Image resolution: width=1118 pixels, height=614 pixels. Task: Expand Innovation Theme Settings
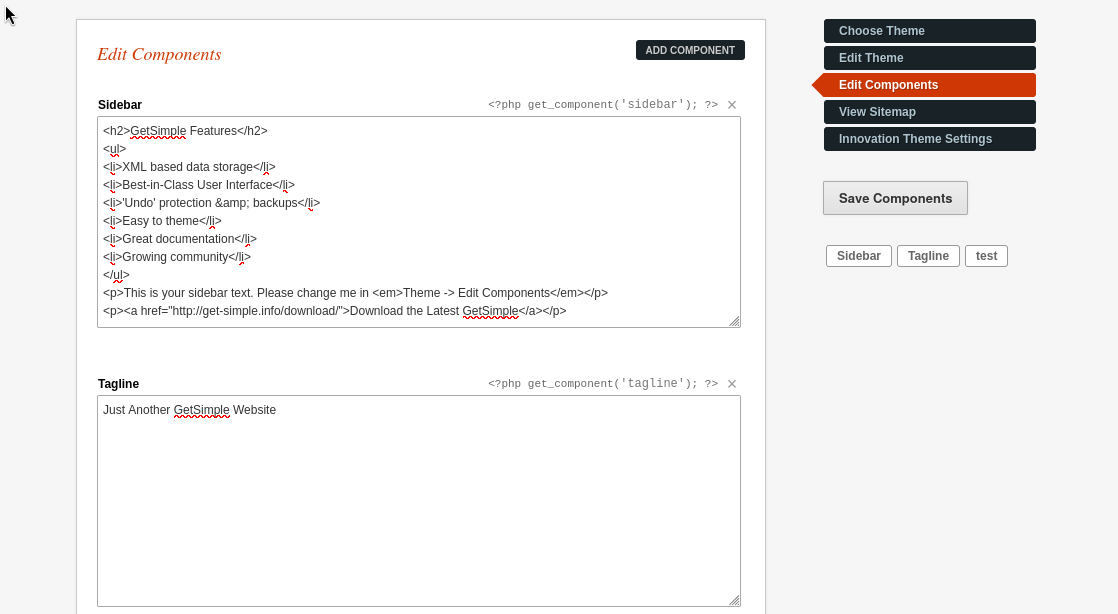929,138
